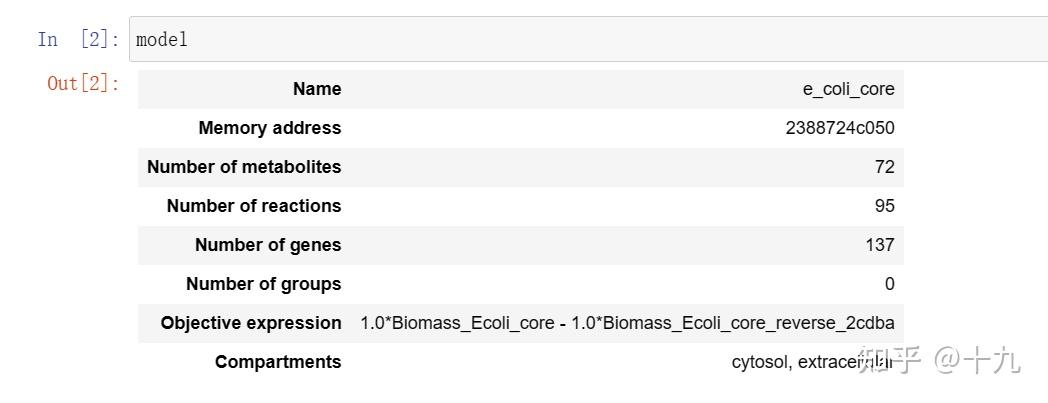The image size is (1048, 403).
Task: Select the In [2] input prompt
Action: [78, 40]
